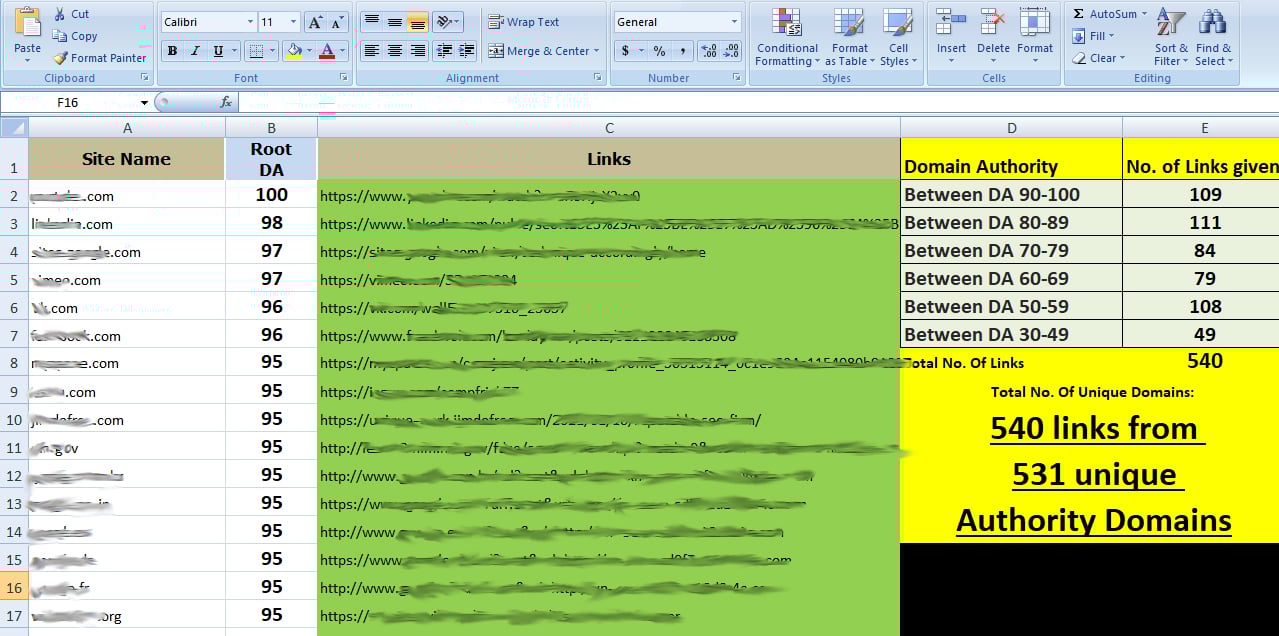The image size is (1279, 636).
Task: Insert function using the fx button
Action: (226, 102)
